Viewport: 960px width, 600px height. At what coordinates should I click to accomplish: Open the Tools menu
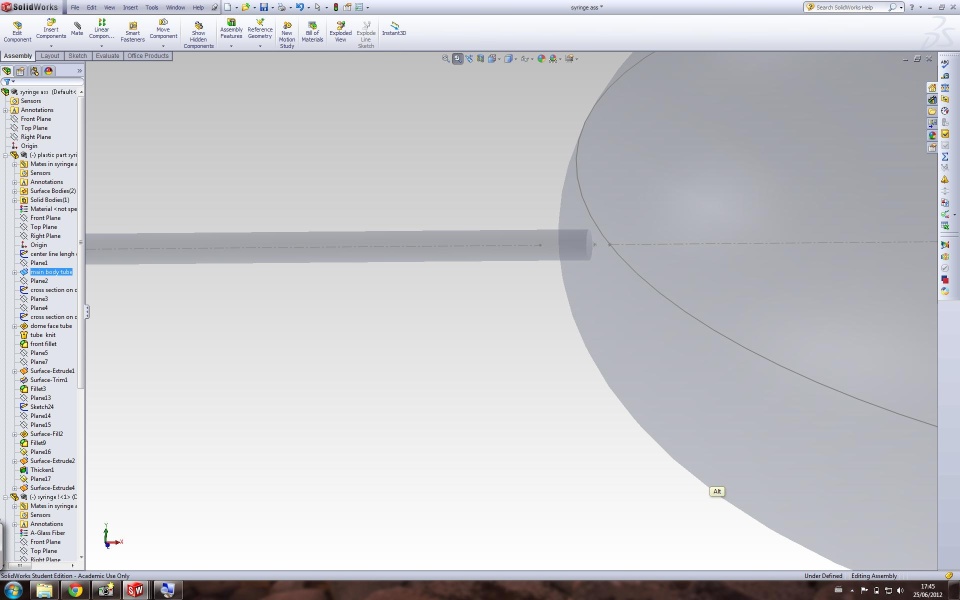pyautogui.click(x=152, y=7)
